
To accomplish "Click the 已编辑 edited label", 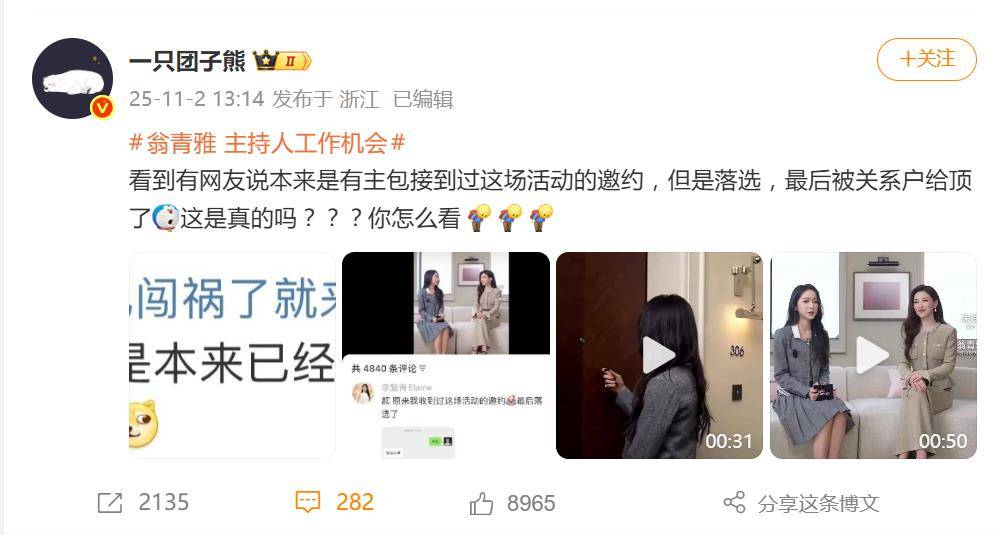I will pos(423,99).
